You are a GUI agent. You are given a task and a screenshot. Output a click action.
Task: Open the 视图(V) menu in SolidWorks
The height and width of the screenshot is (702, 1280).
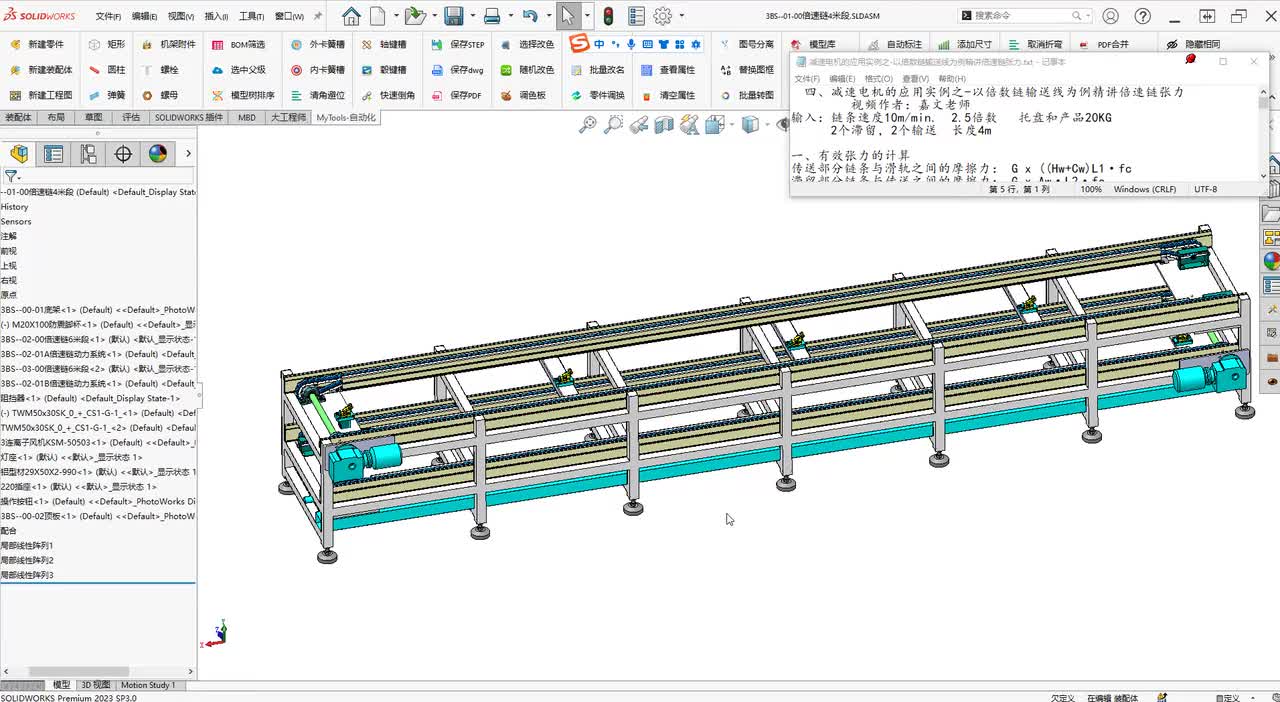point(181,17)
